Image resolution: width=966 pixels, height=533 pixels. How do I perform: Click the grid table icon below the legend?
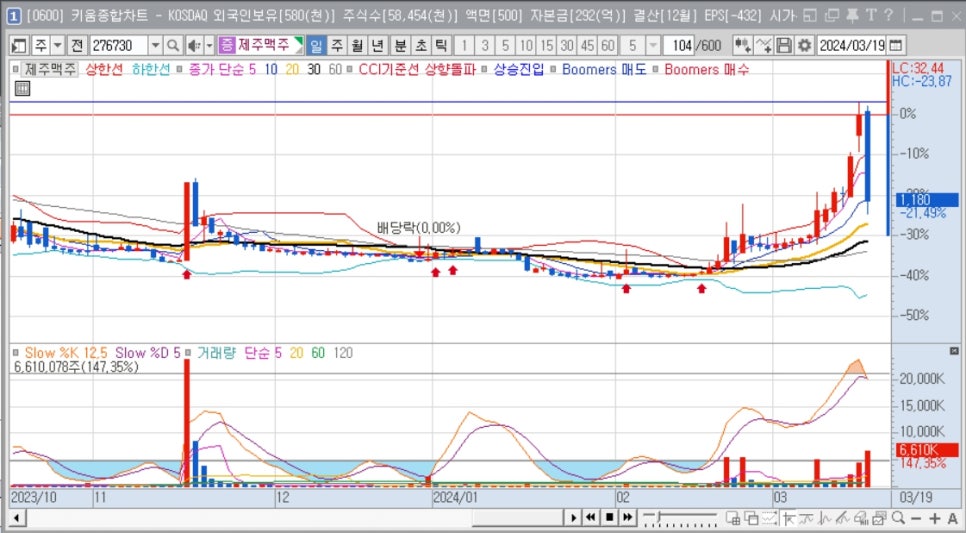pyautogui.click(x=22, y=89)
